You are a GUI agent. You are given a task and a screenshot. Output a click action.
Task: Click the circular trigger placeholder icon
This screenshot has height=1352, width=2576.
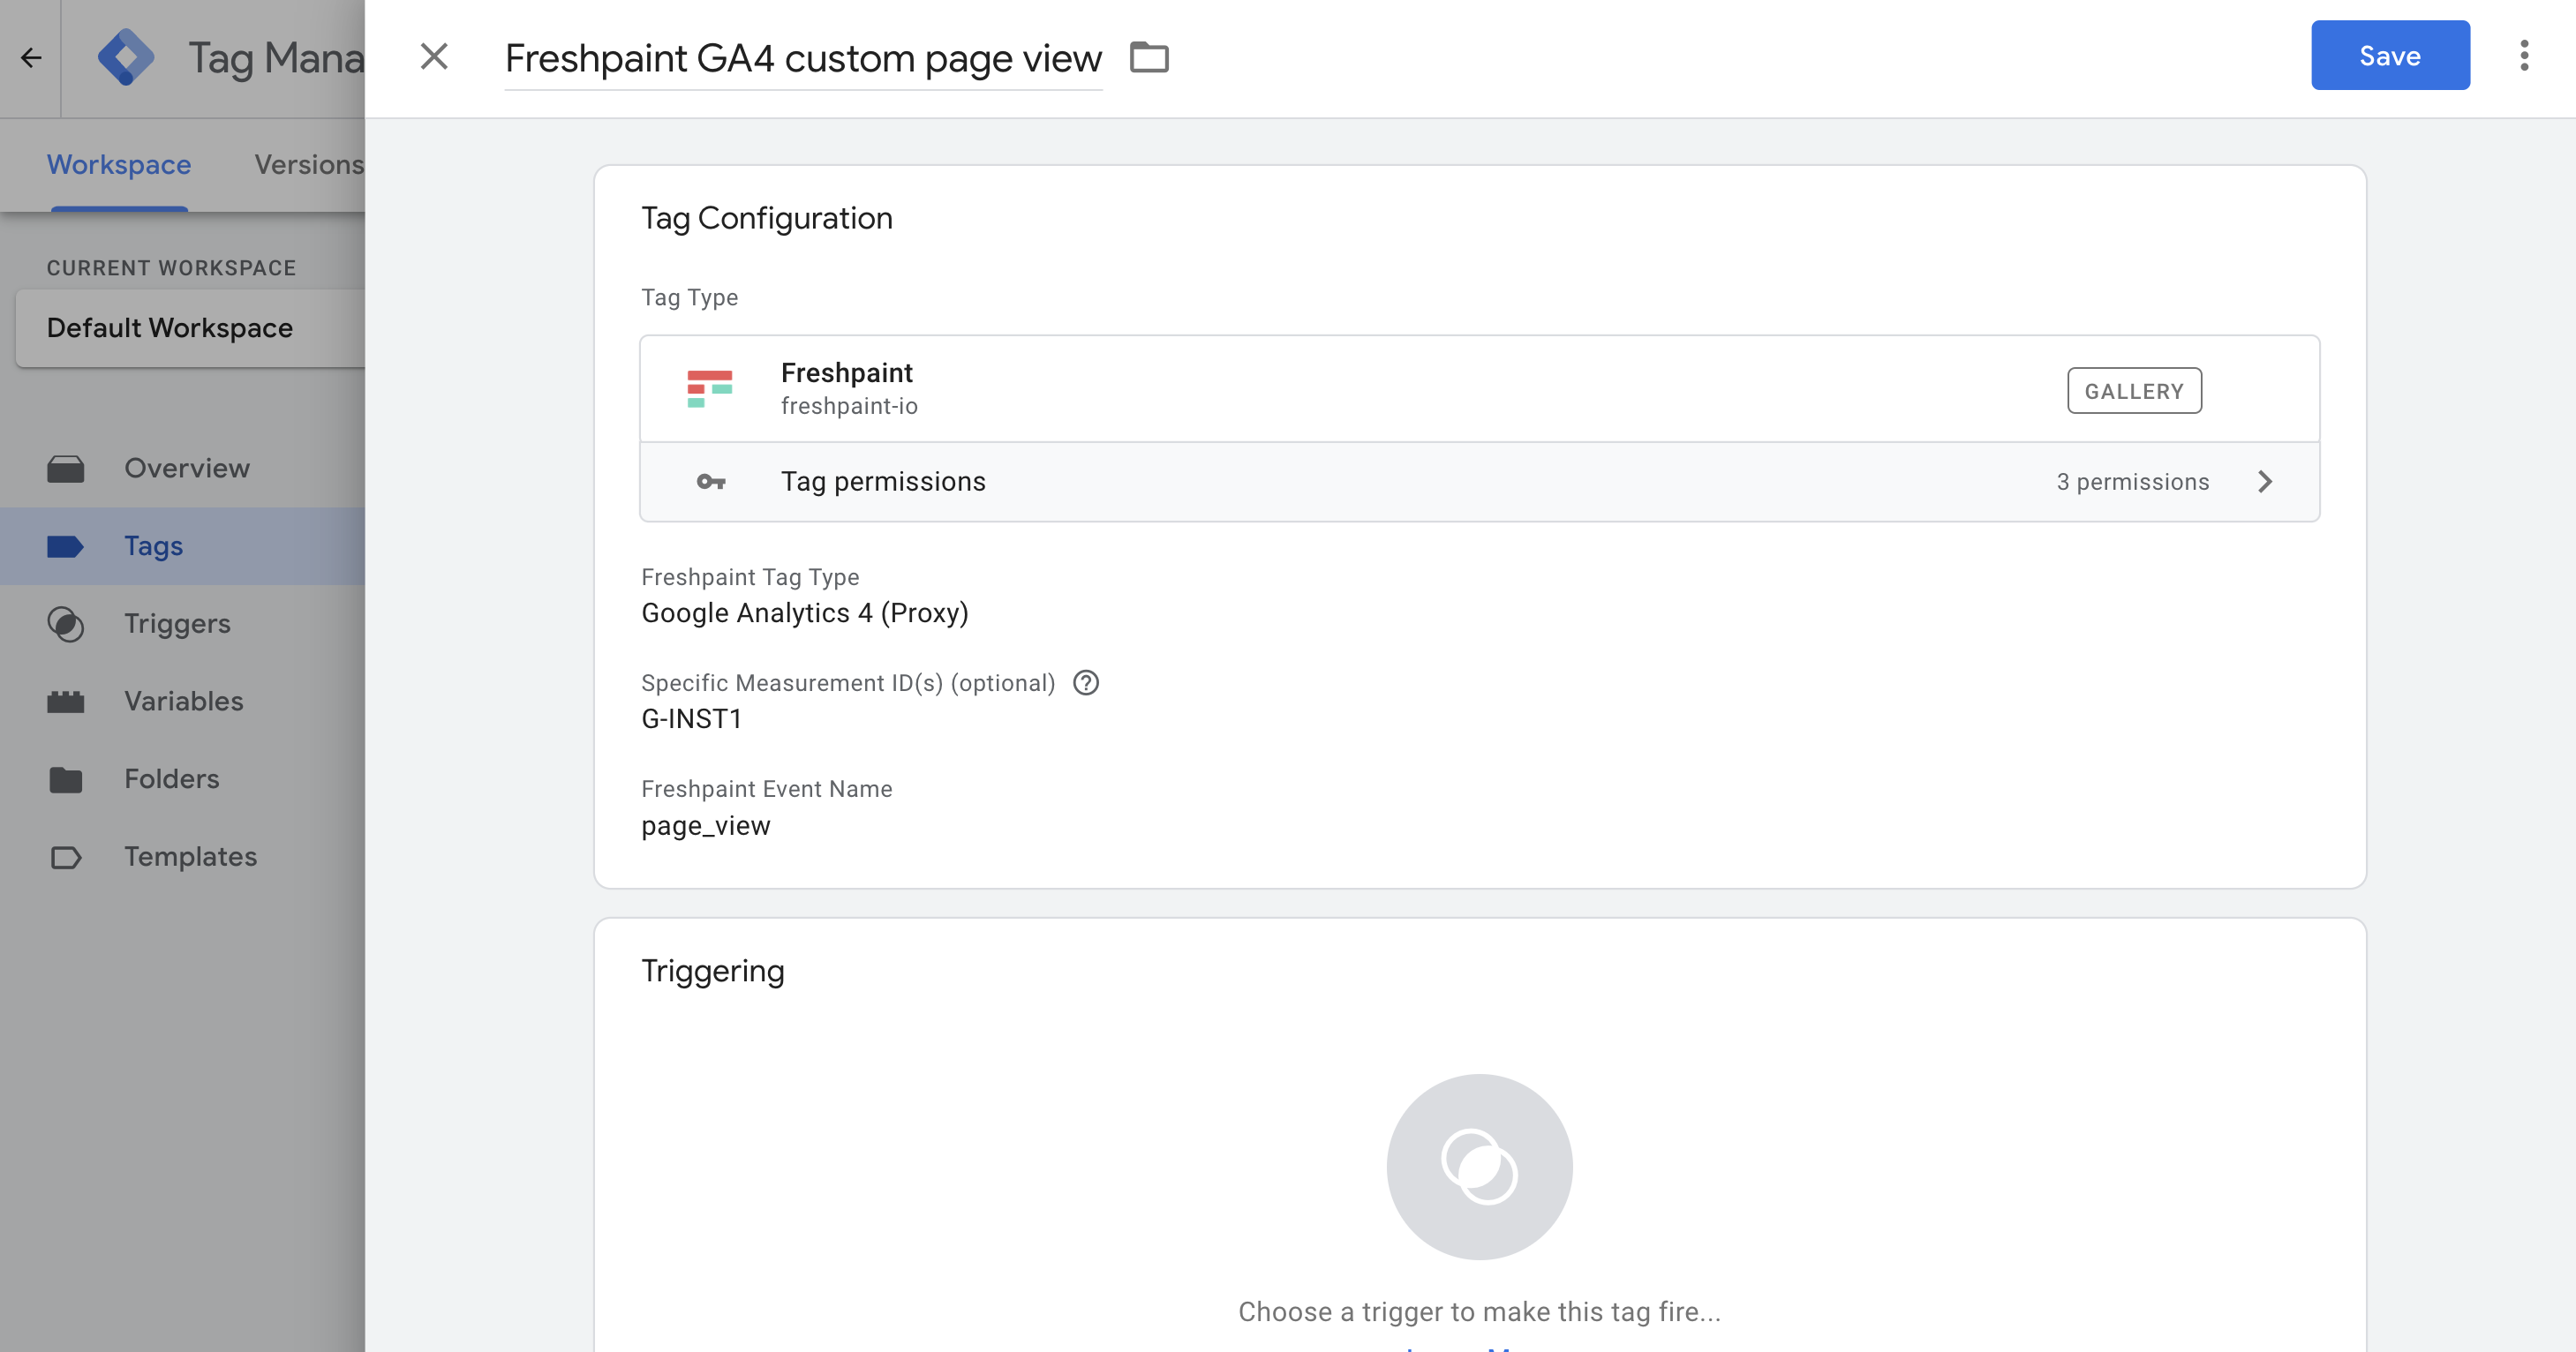tap(1479, 1166)
